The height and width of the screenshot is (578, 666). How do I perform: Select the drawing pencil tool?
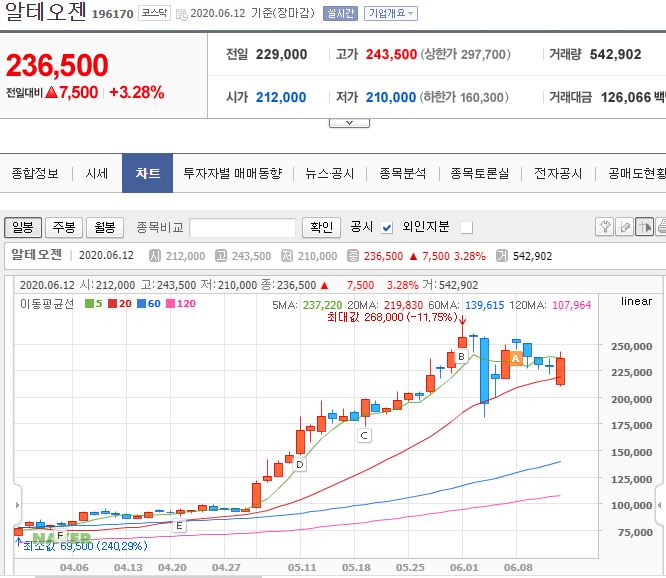pyautogui.click(x=624, y=227)
